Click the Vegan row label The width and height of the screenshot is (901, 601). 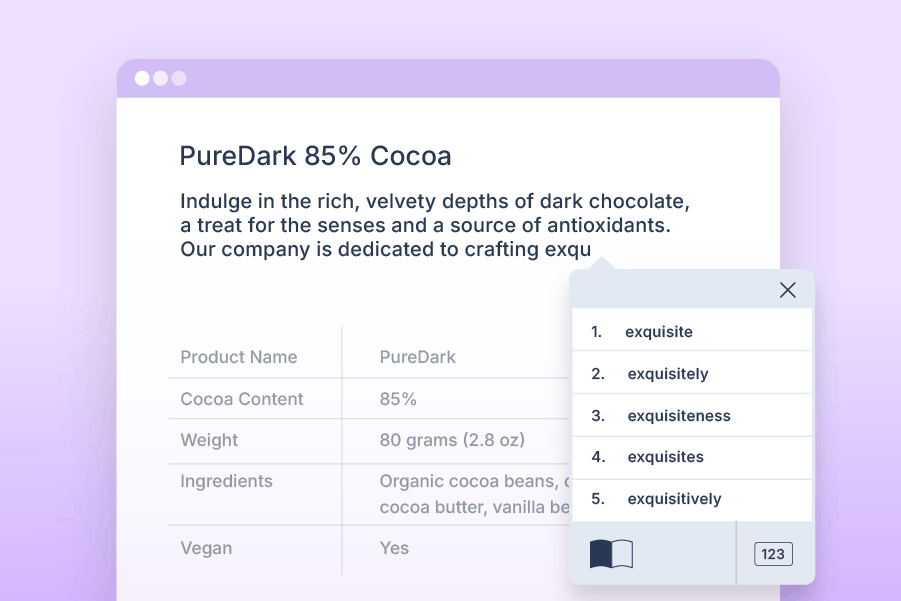click(x=206, y=548)
